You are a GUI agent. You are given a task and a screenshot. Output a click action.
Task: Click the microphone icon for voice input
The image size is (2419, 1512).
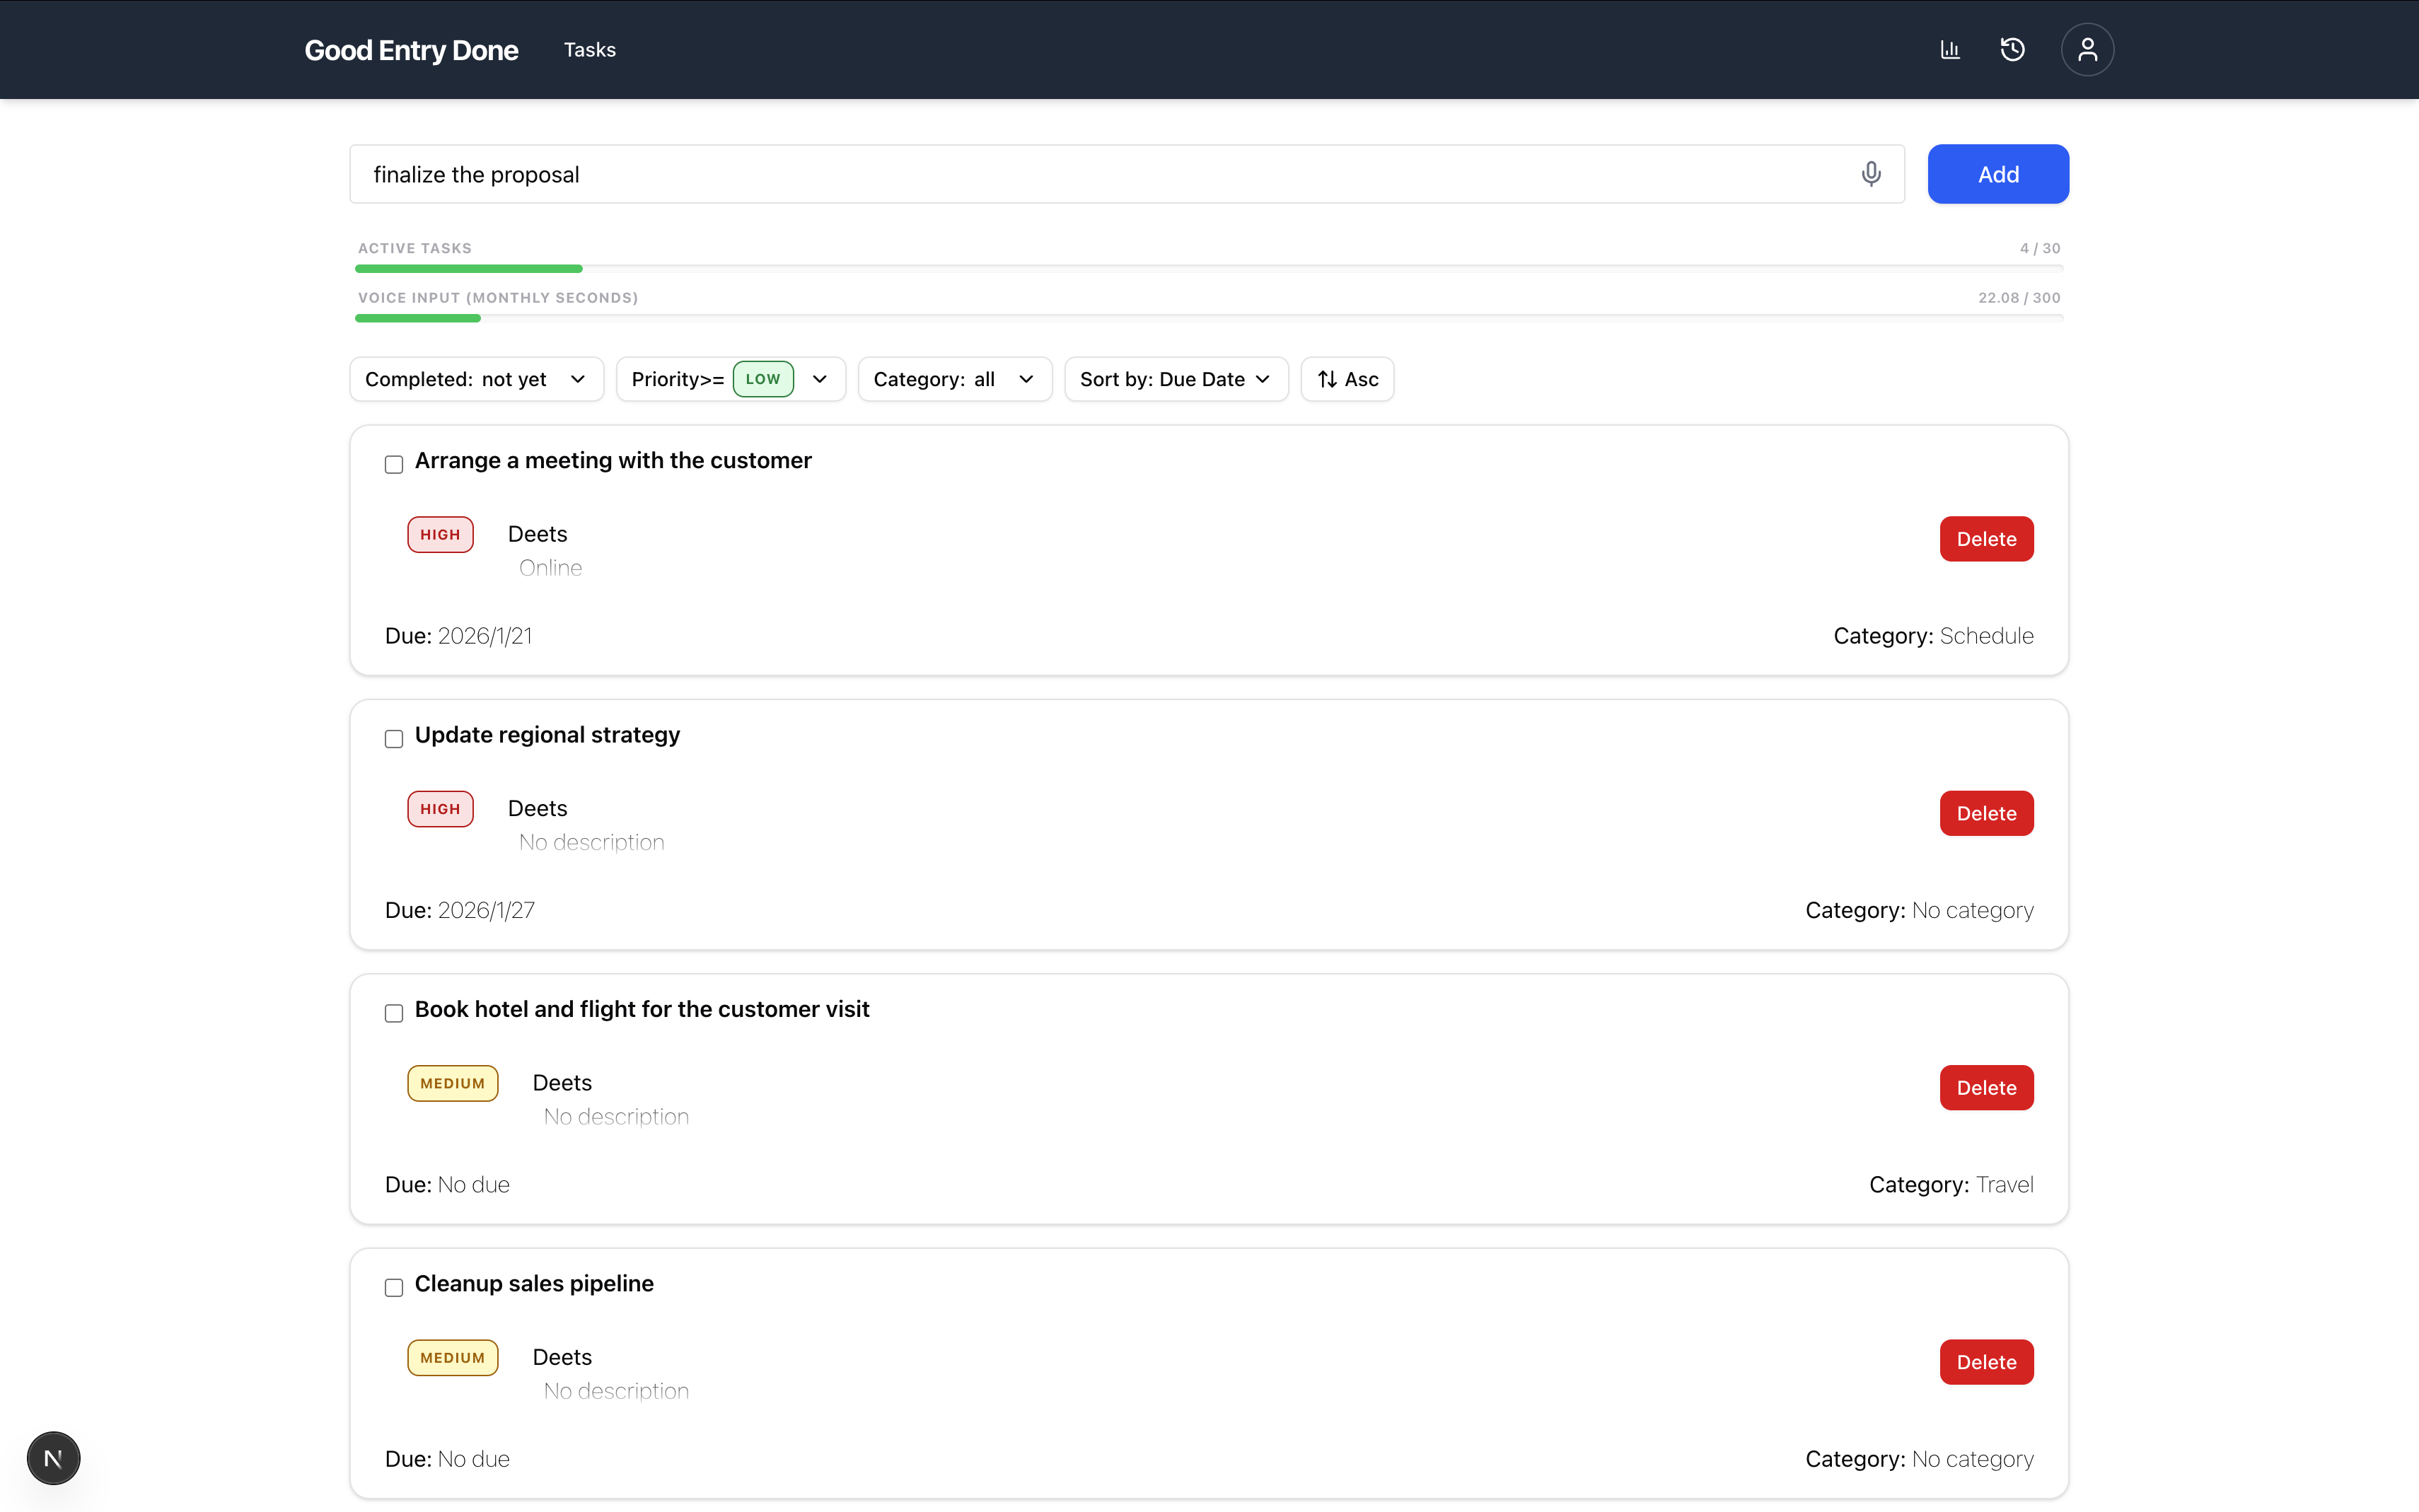pyautogui.click(x=1871, y=173)
